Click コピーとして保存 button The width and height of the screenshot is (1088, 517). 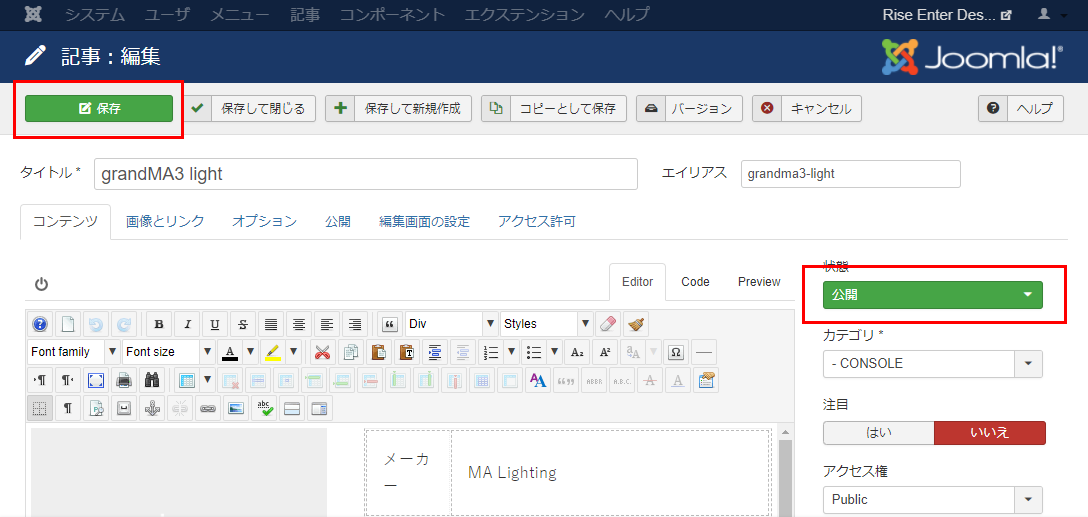pyautogui.click(x=554, y=109)
